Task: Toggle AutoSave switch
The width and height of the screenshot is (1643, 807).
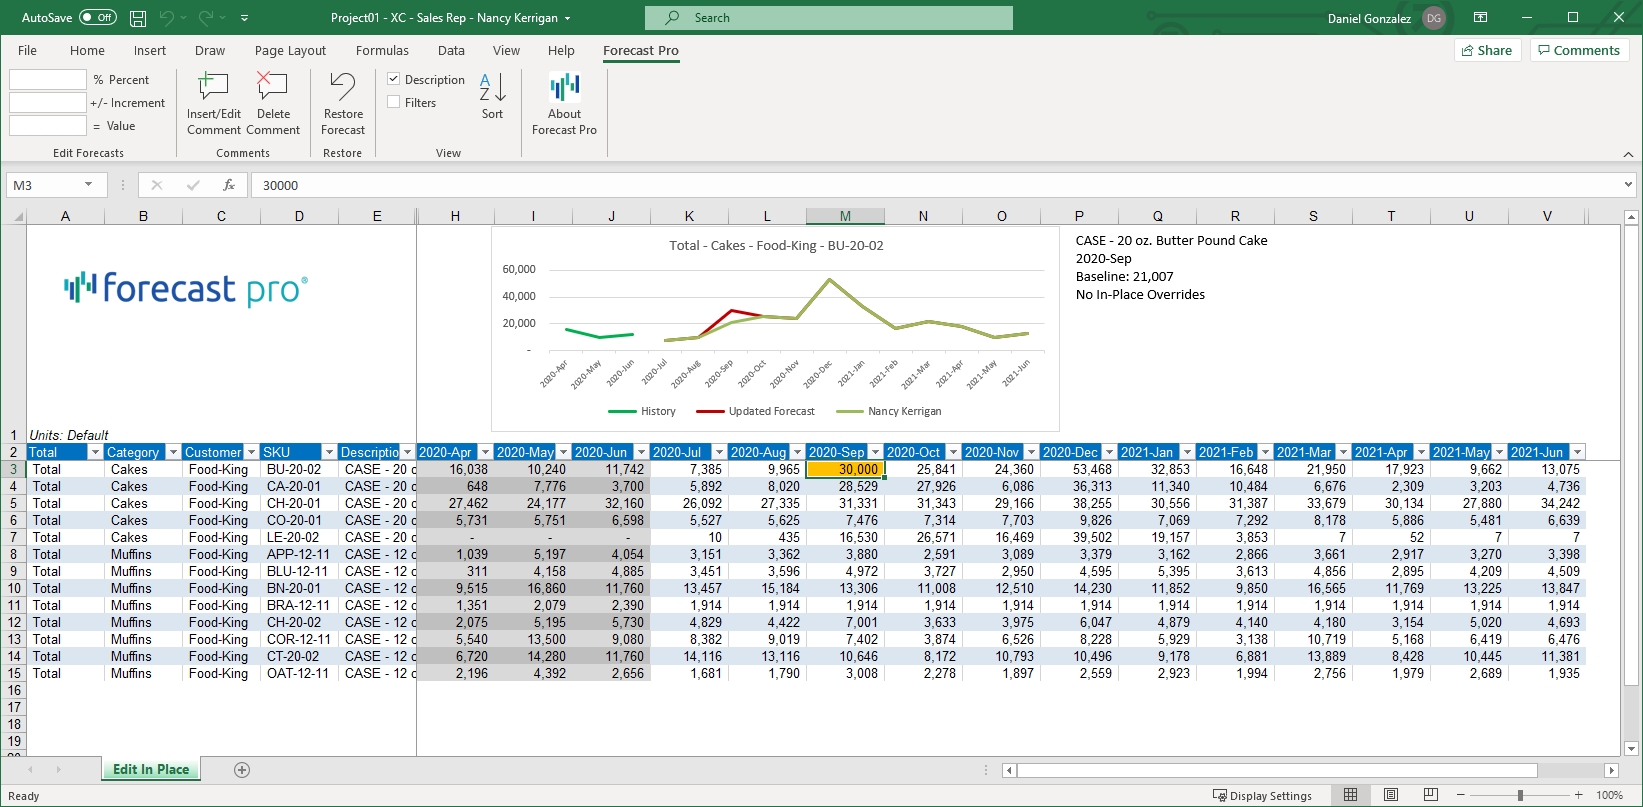Action: pyautogui.click(x=98, y=18)
